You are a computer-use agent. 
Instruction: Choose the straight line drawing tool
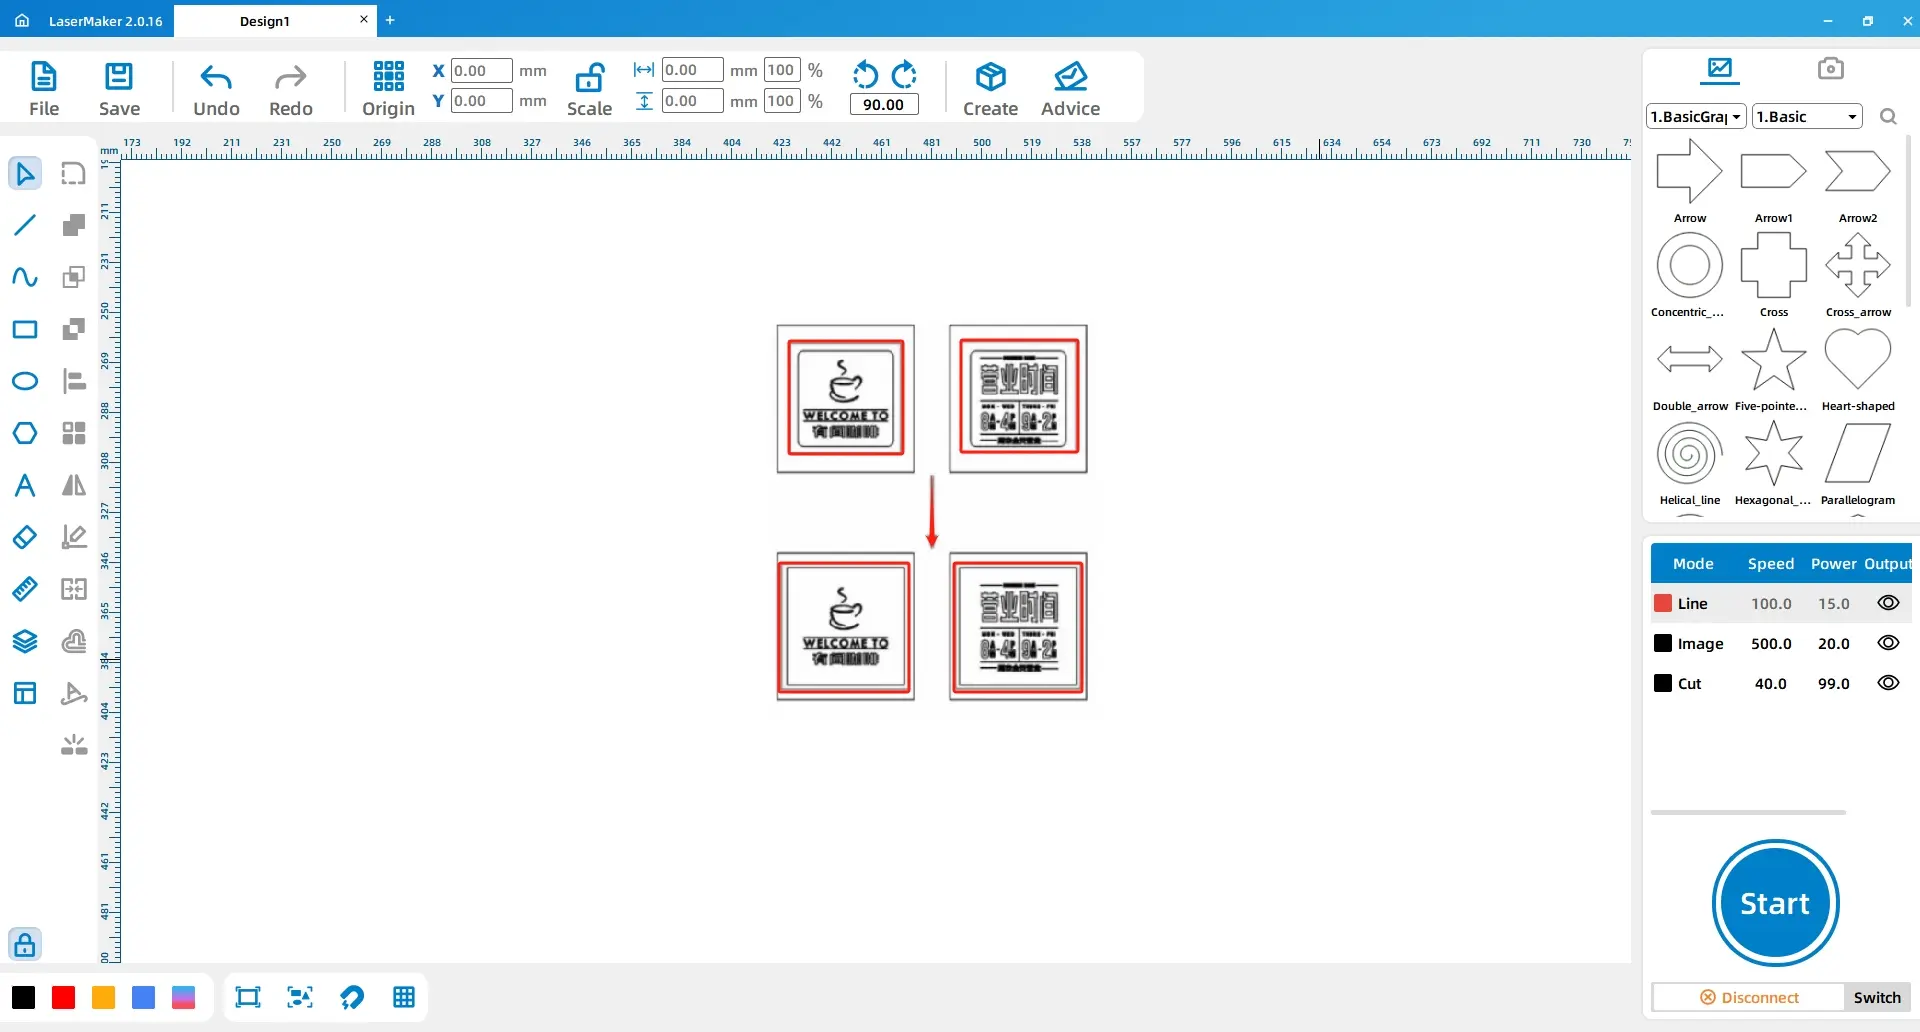pyautogui.click(x=25, y=225)
